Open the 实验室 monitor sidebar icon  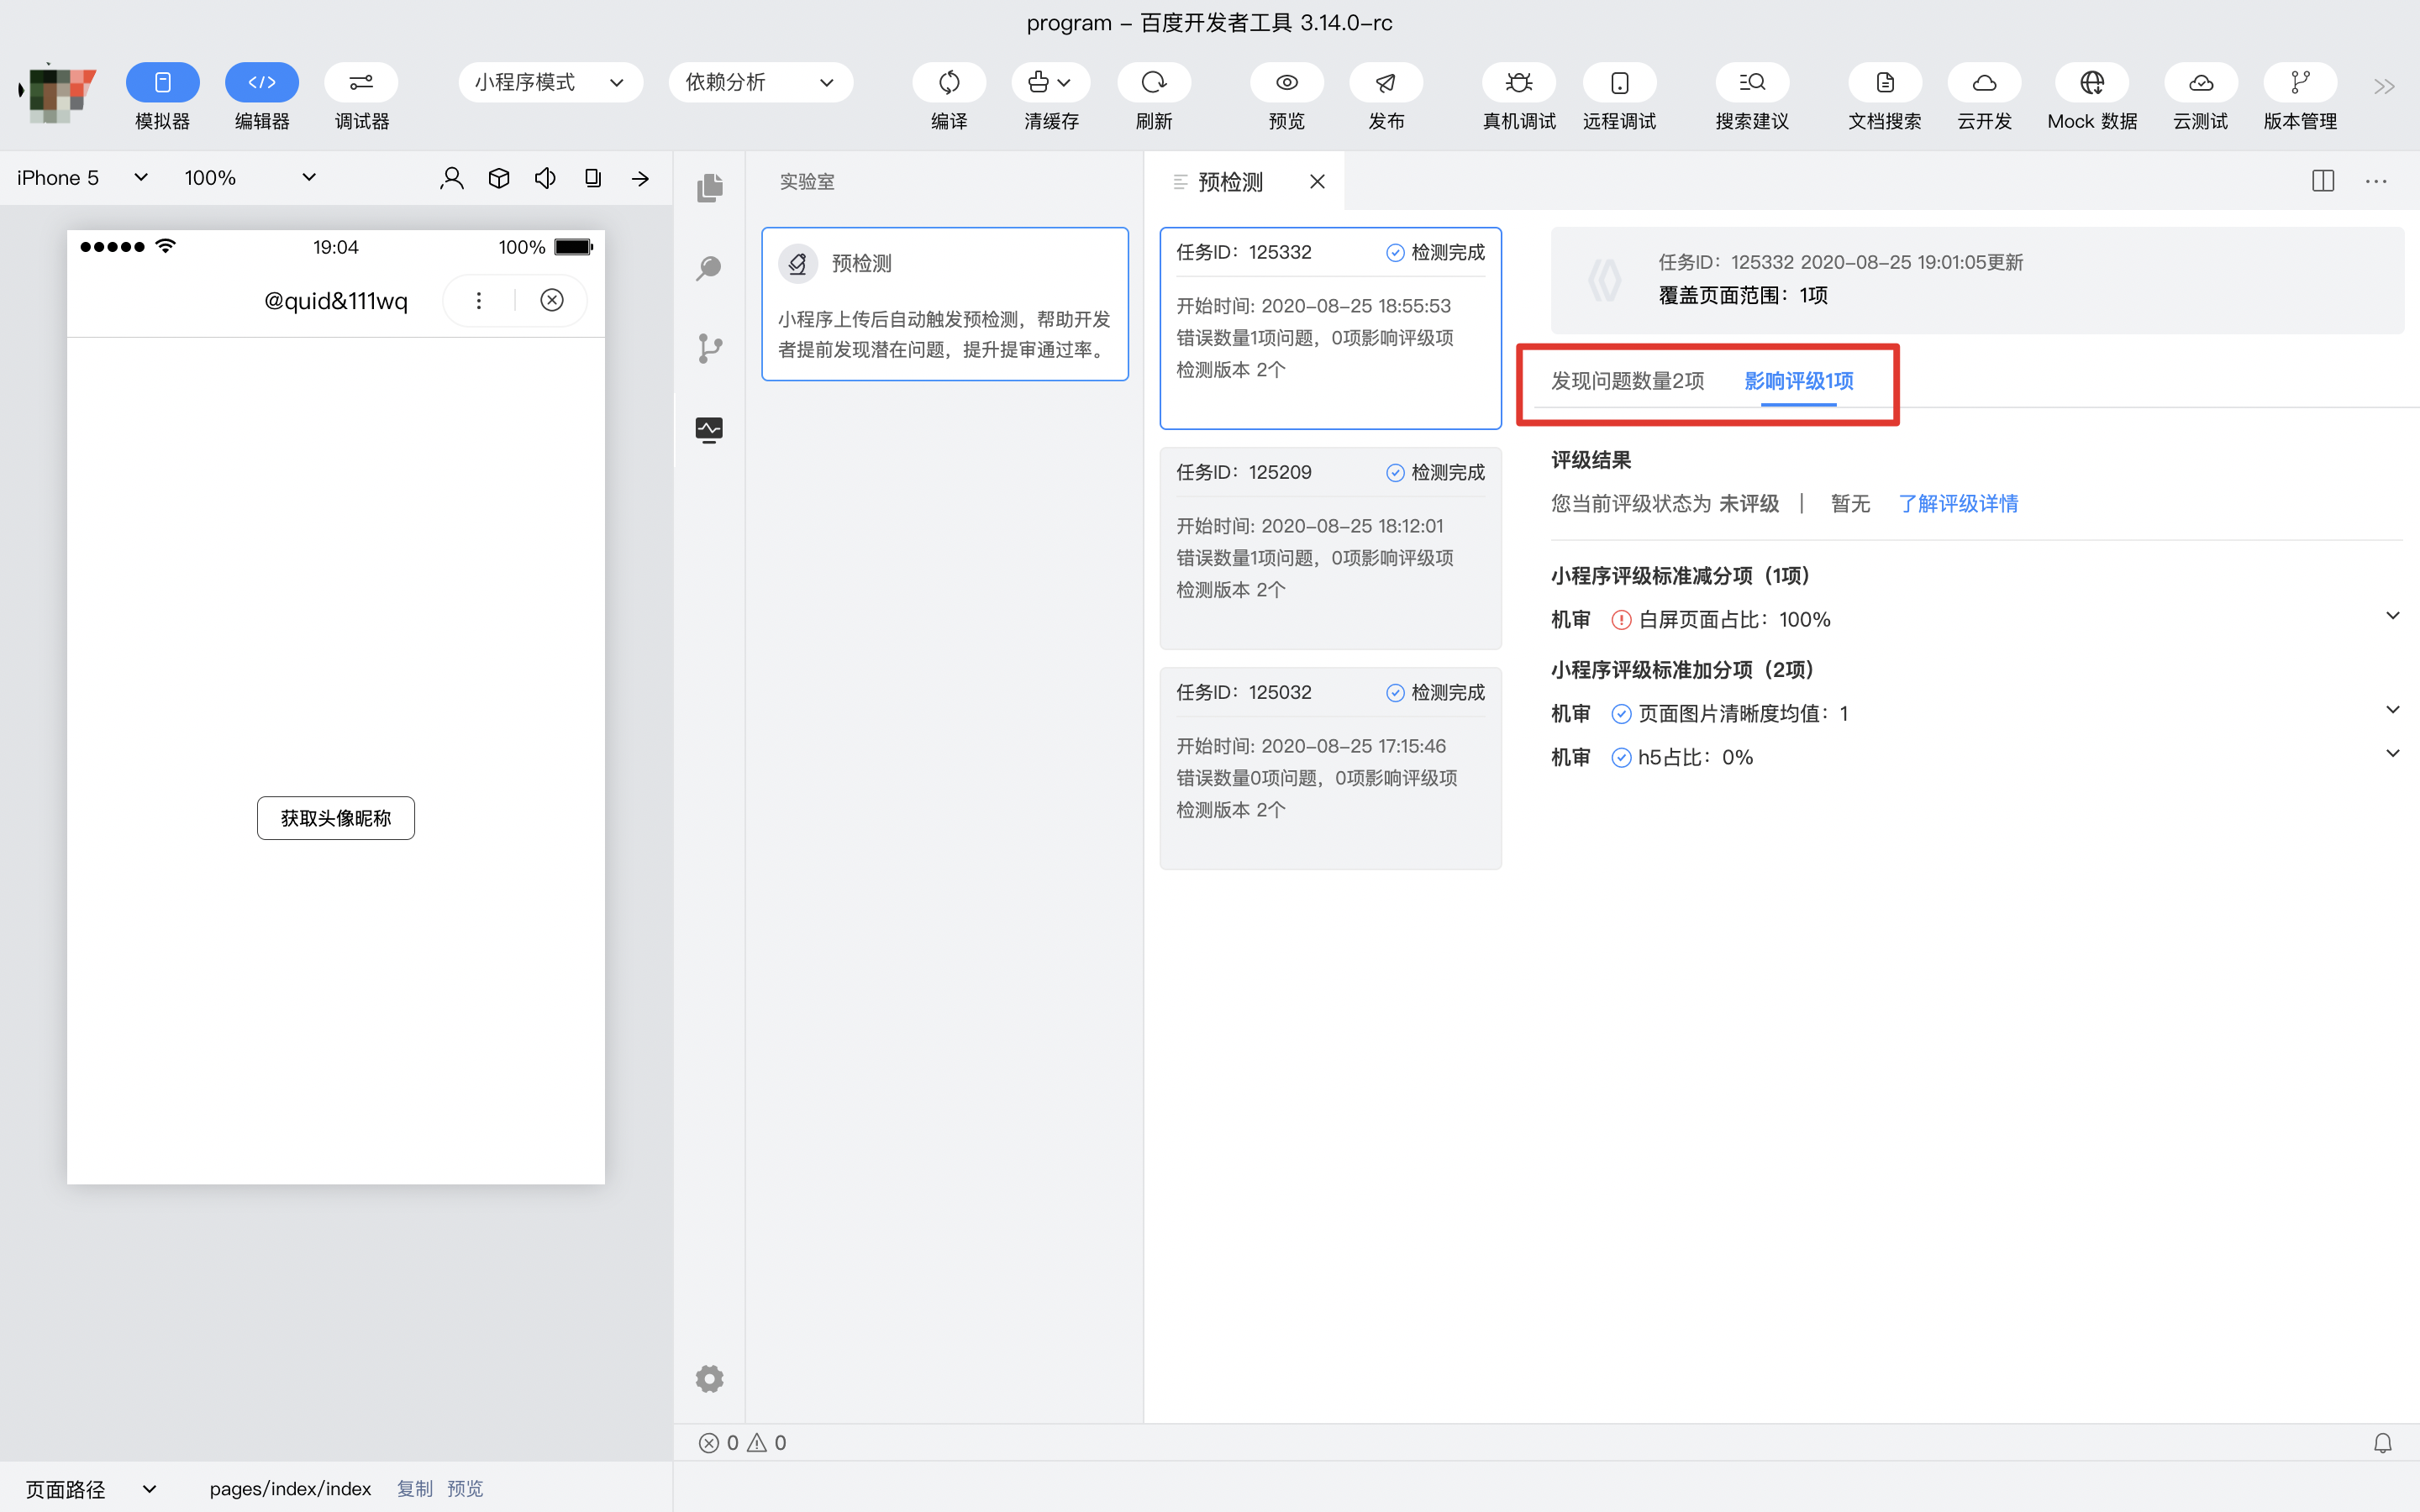(709, 430)
